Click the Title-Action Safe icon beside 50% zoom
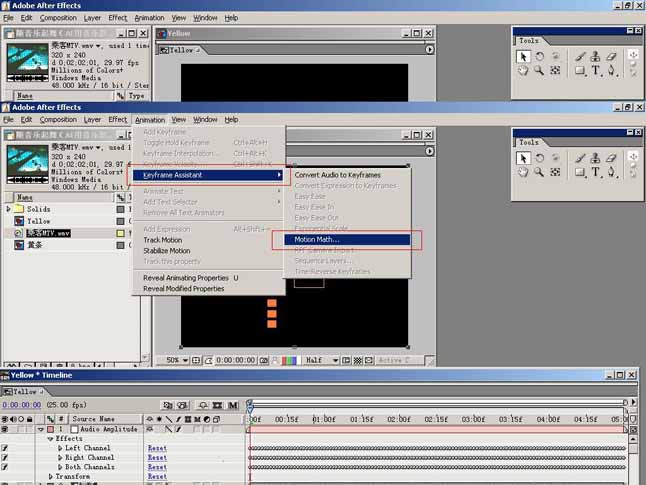The width and height of the screenshot is (646, 485). (196, 361)
